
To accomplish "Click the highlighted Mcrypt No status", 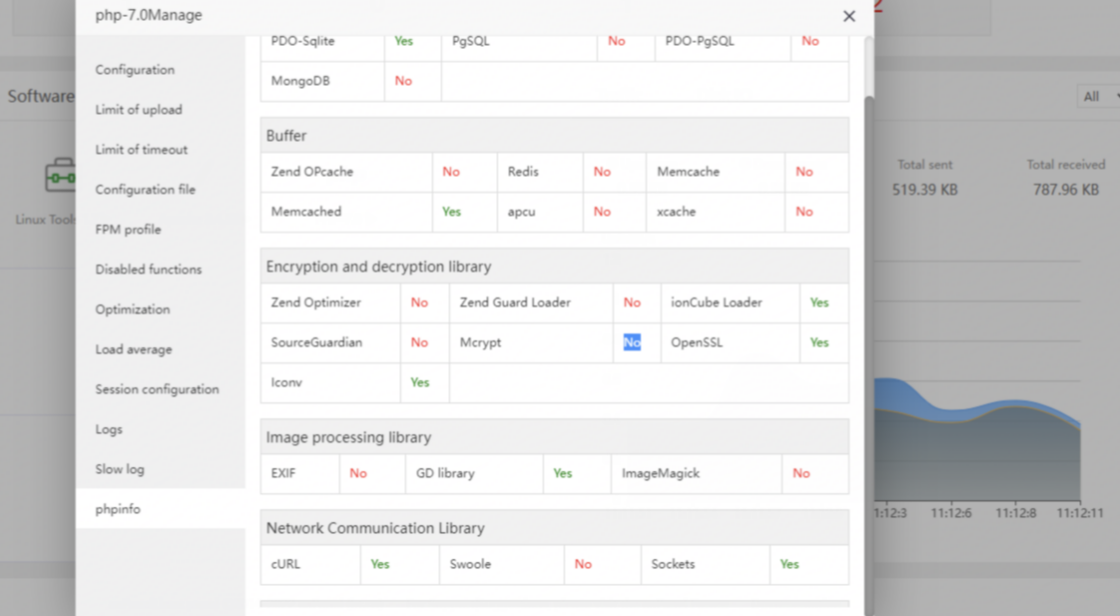I will 632,343.
